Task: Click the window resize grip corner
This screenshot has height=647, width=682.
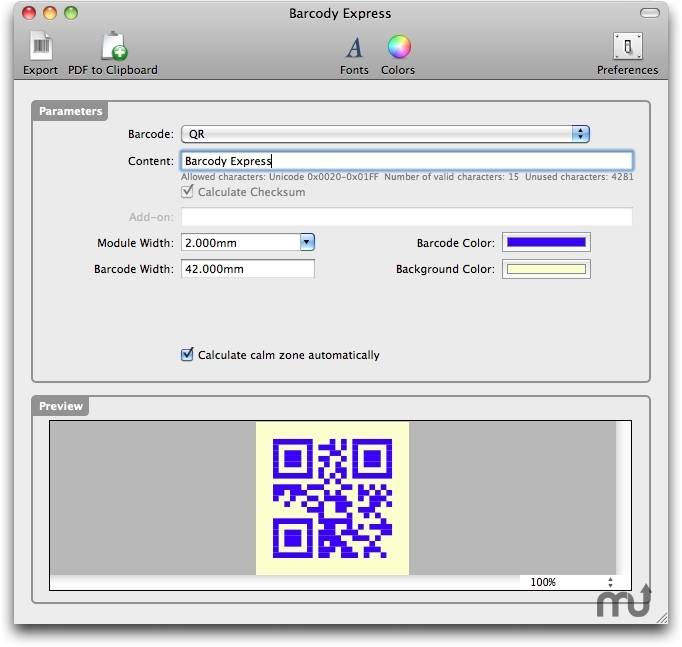Action: click(x=662, y=617)
